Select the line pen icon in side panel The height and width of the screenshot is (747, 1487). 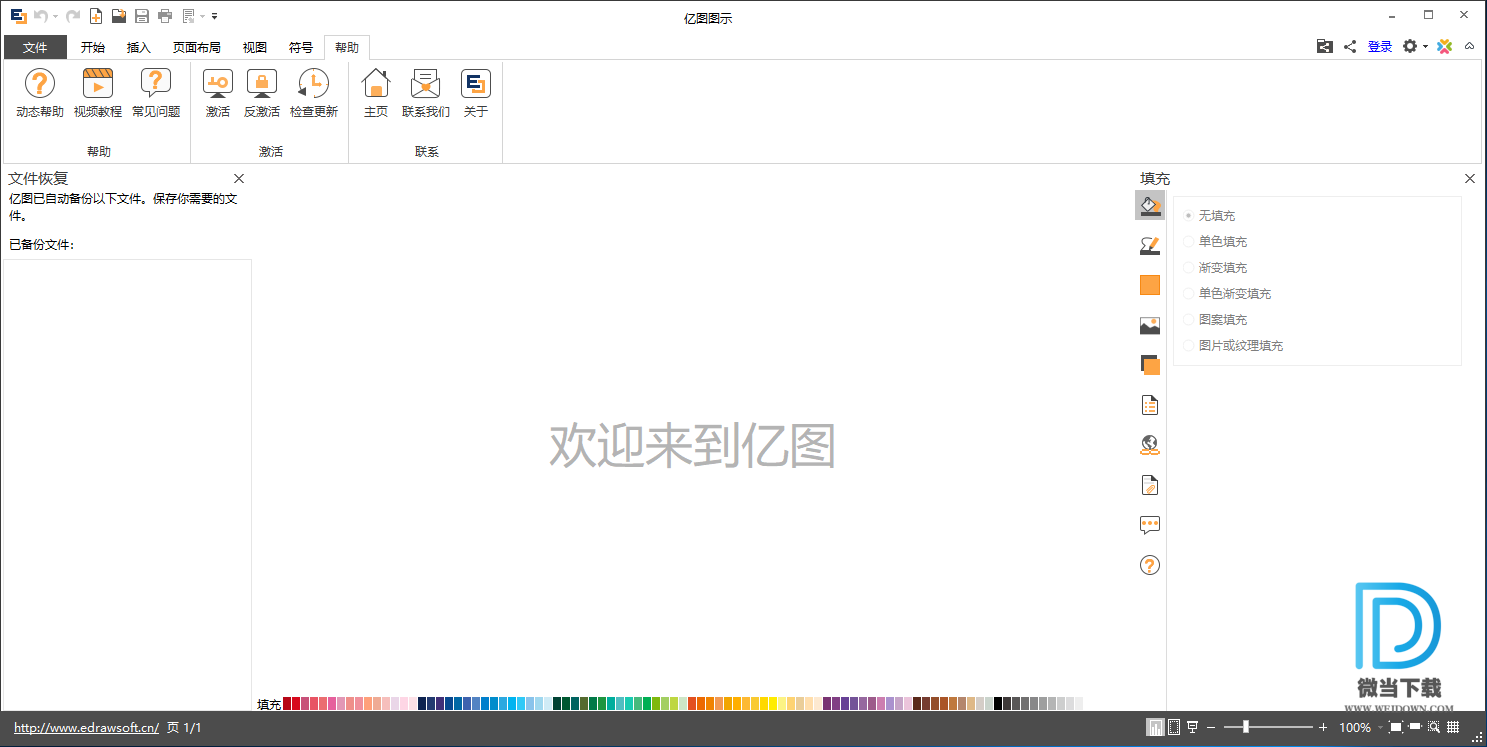(1150, 245)
